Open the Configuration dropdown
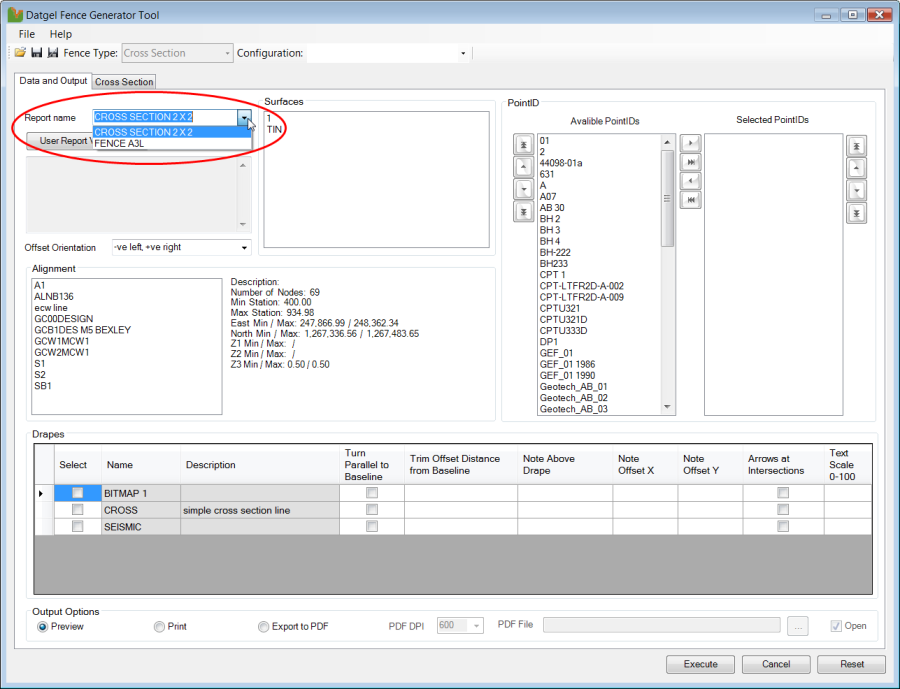900x689 pixels. tap(463, 53)
